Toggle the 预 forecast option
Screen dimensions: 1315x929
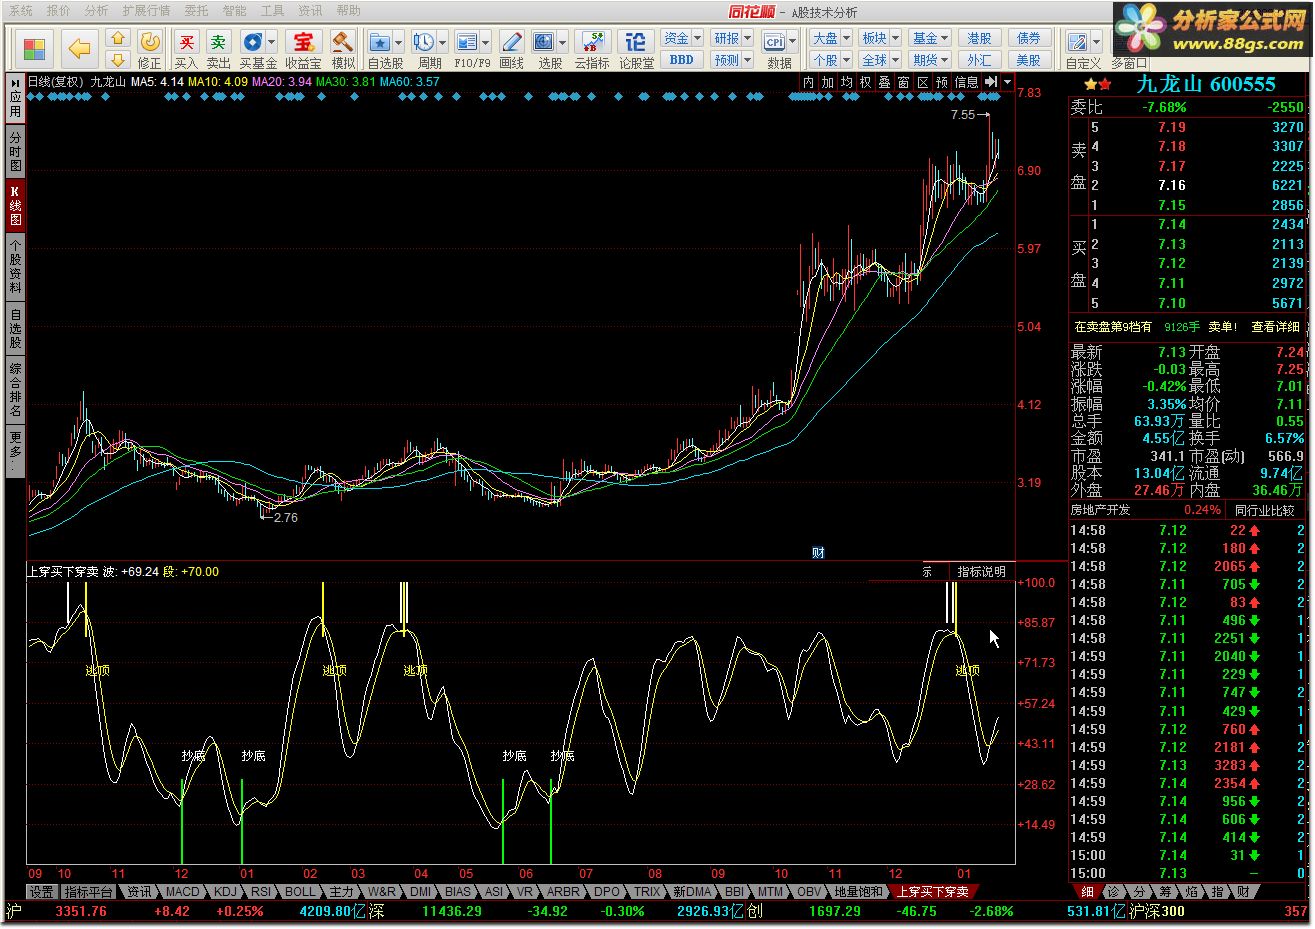[x=941, y=82]
